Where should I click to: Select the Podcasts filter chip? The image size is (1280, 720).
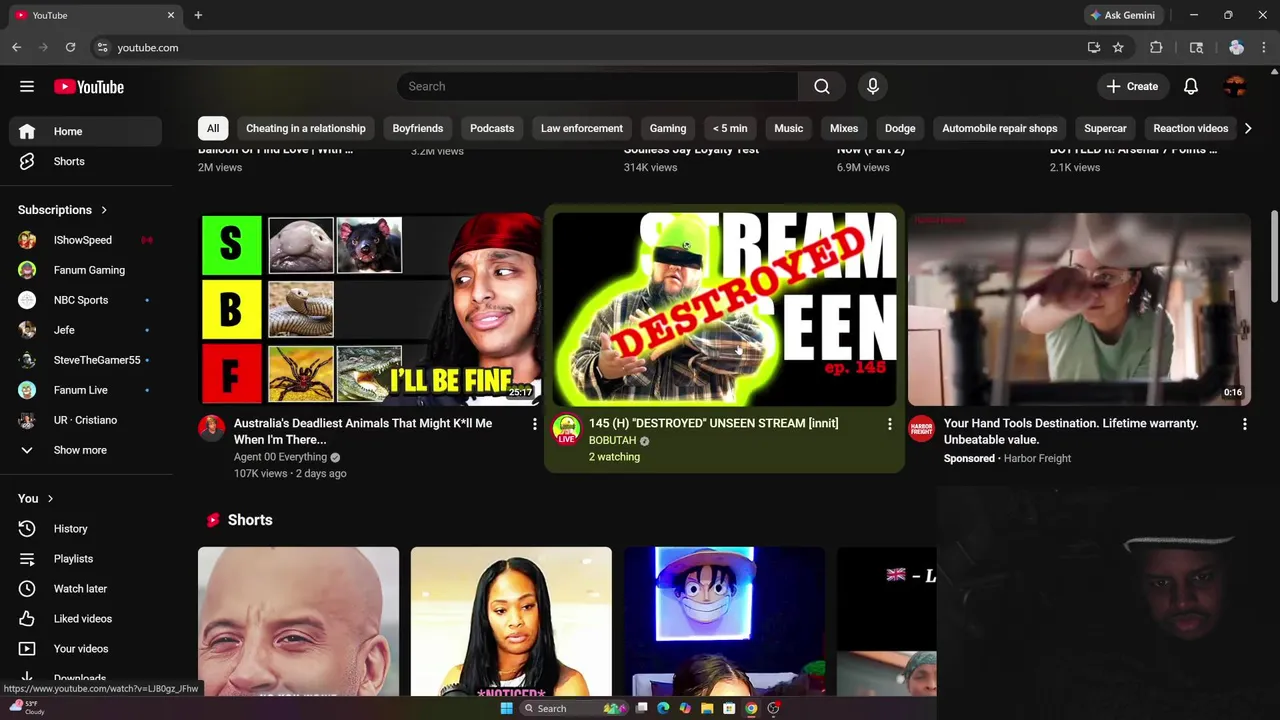(x=492, y=128)
